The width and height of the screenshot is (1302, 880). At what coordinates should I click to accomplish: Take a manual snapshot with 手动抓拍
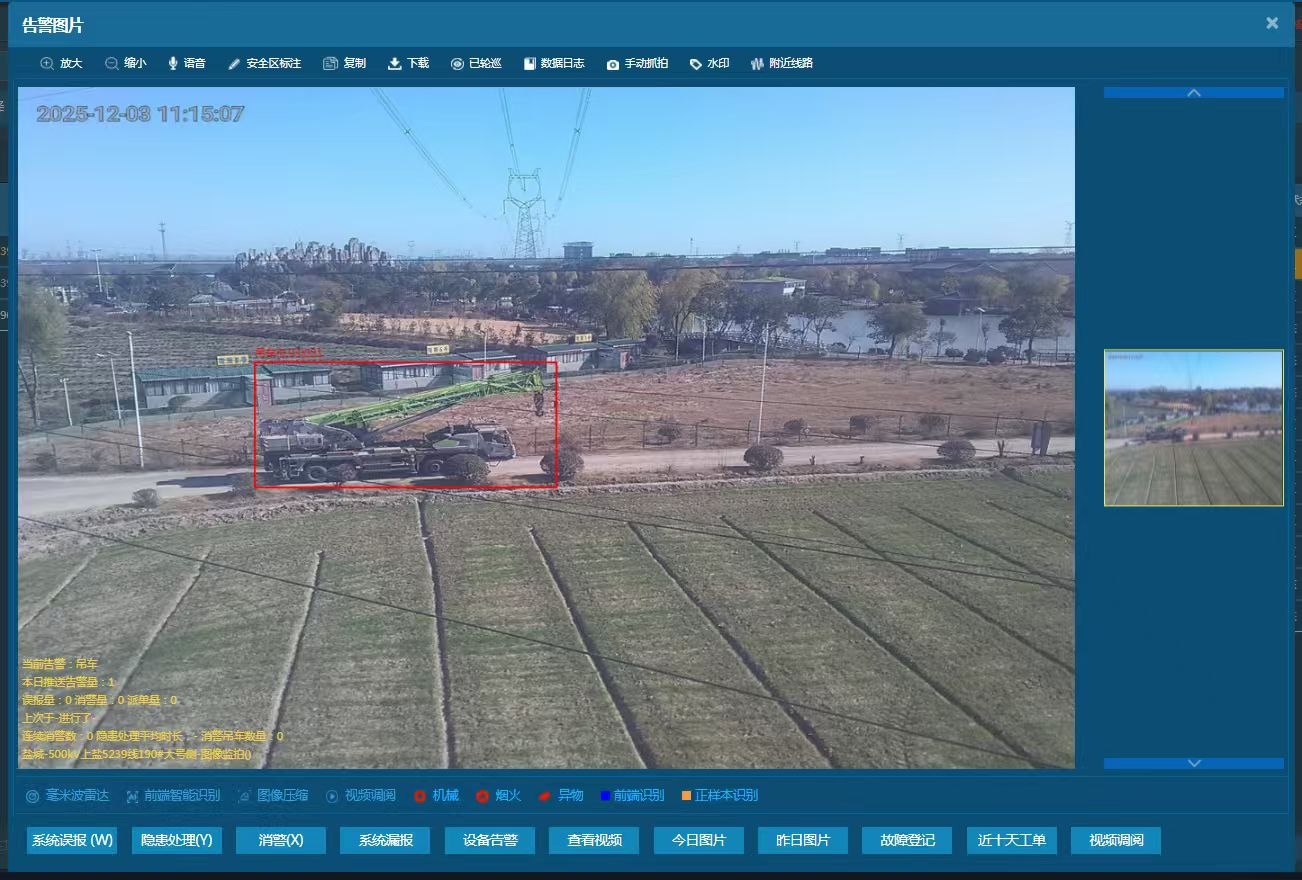point(613,64)
